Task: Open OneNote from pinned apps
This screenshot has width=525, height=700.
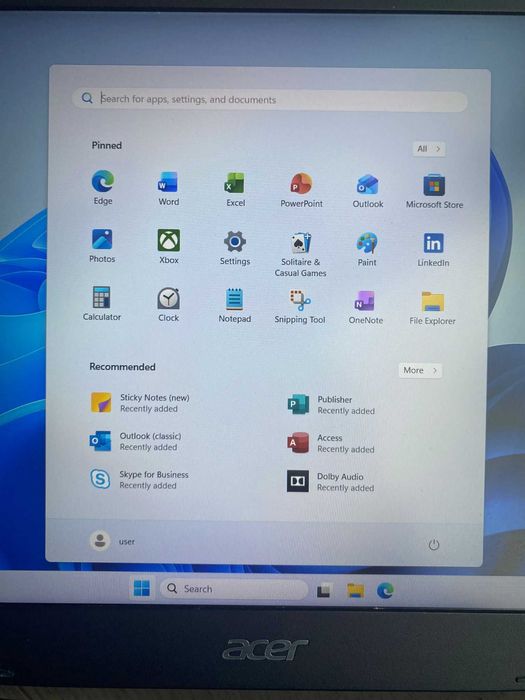Action: 366,307
